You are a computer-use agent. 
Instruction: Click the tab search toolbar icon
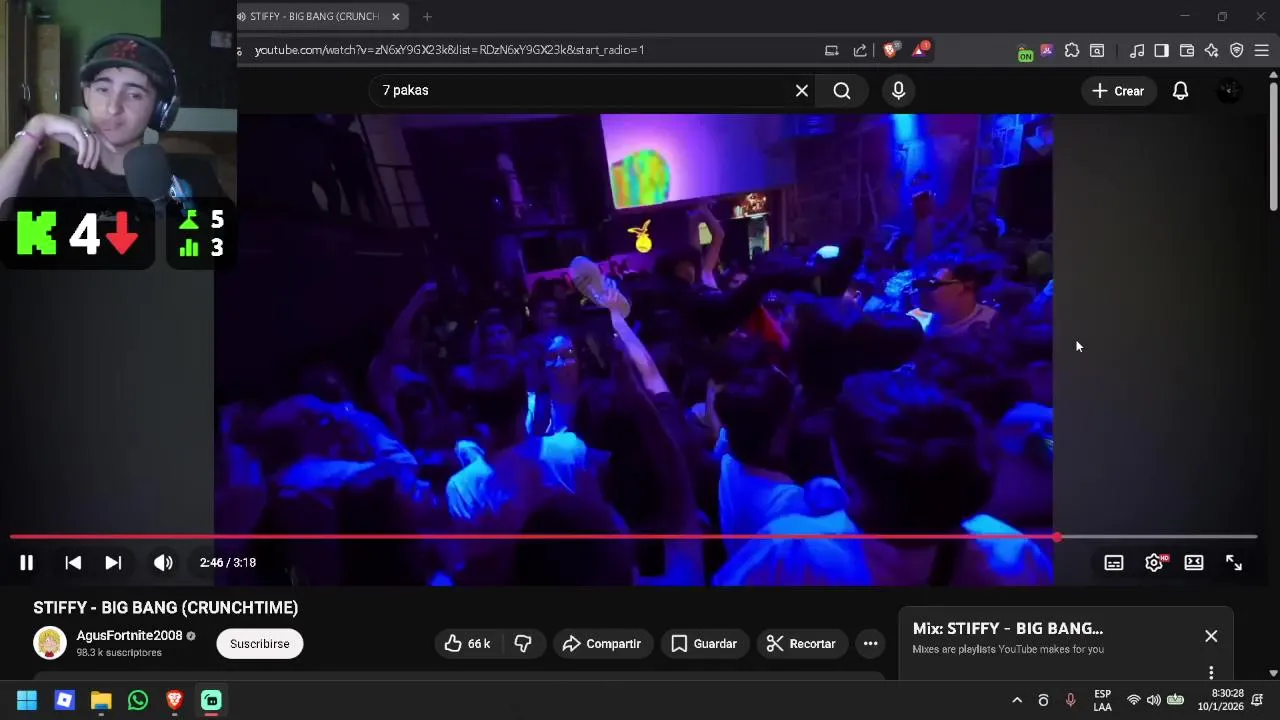[x=1097, y=50]
